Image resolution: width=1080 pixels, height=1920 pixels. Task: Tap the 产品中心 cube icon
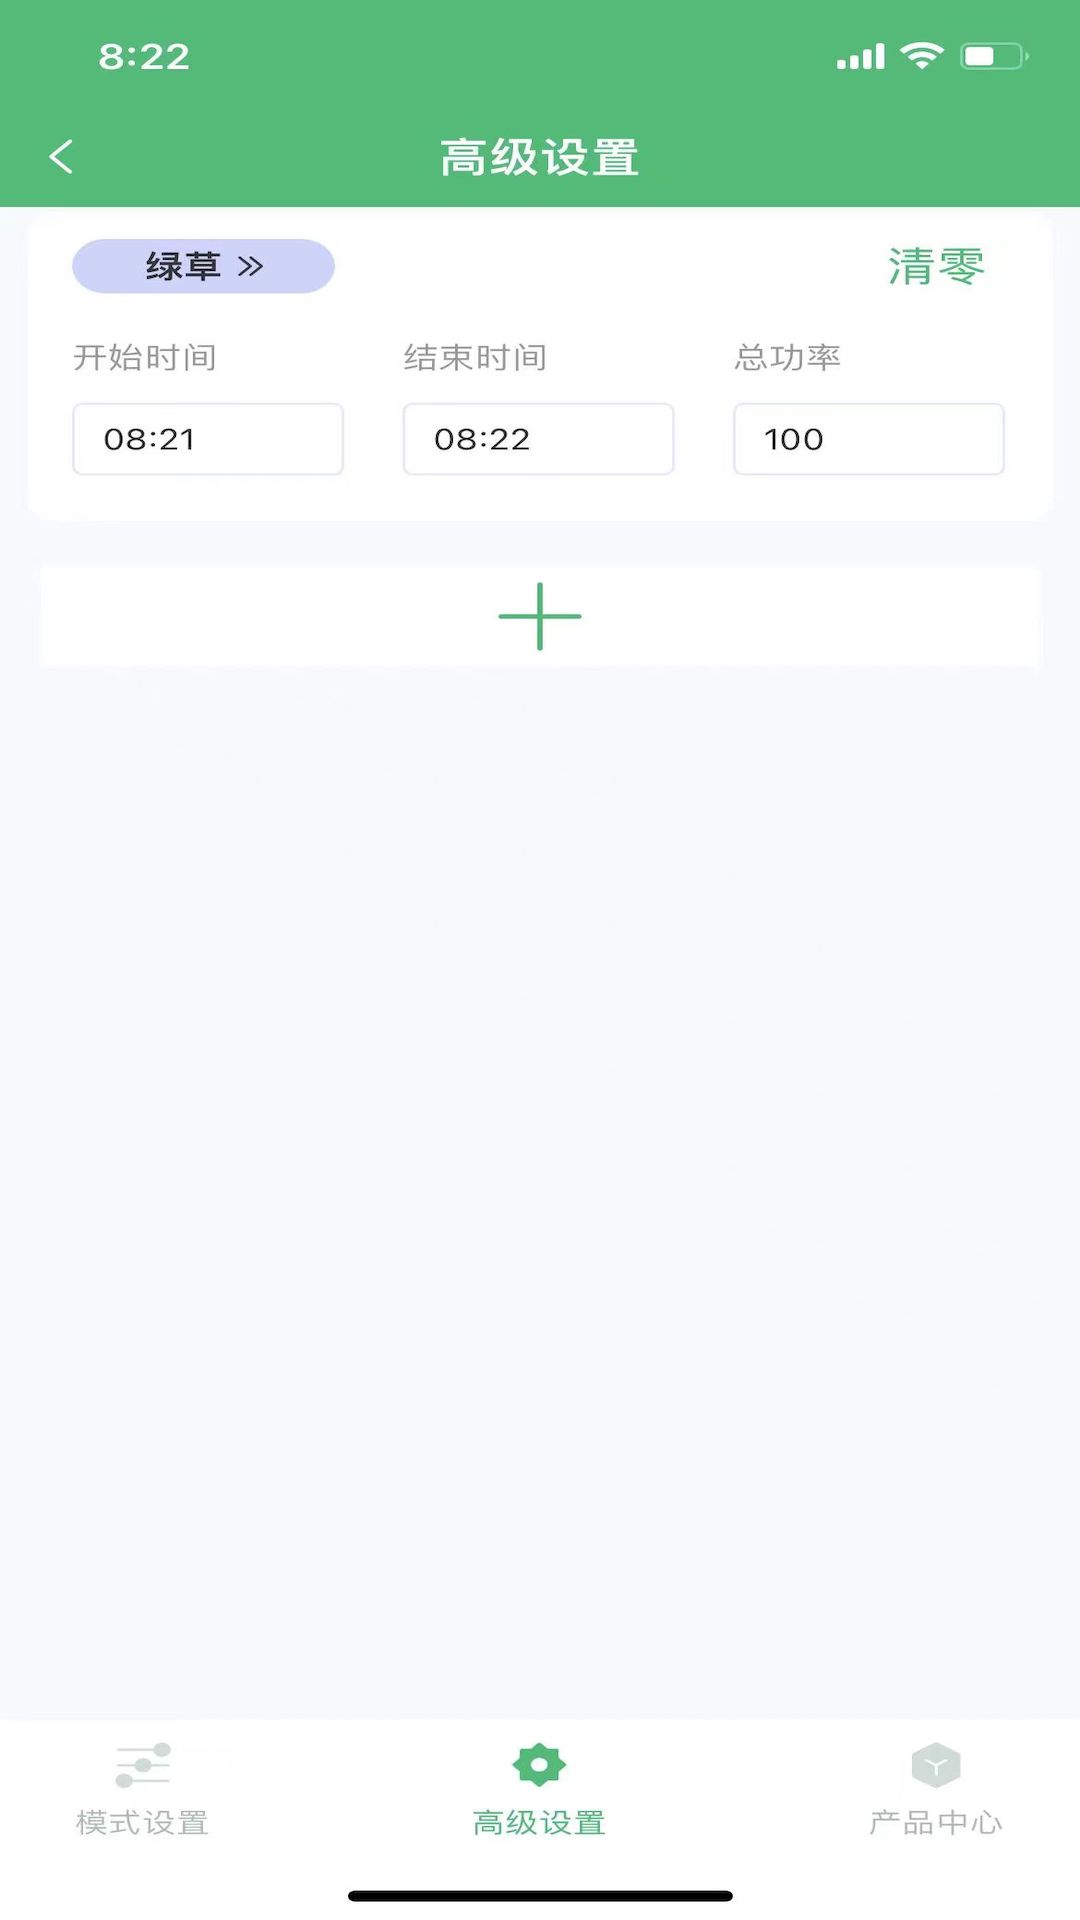pos(936,1766)
